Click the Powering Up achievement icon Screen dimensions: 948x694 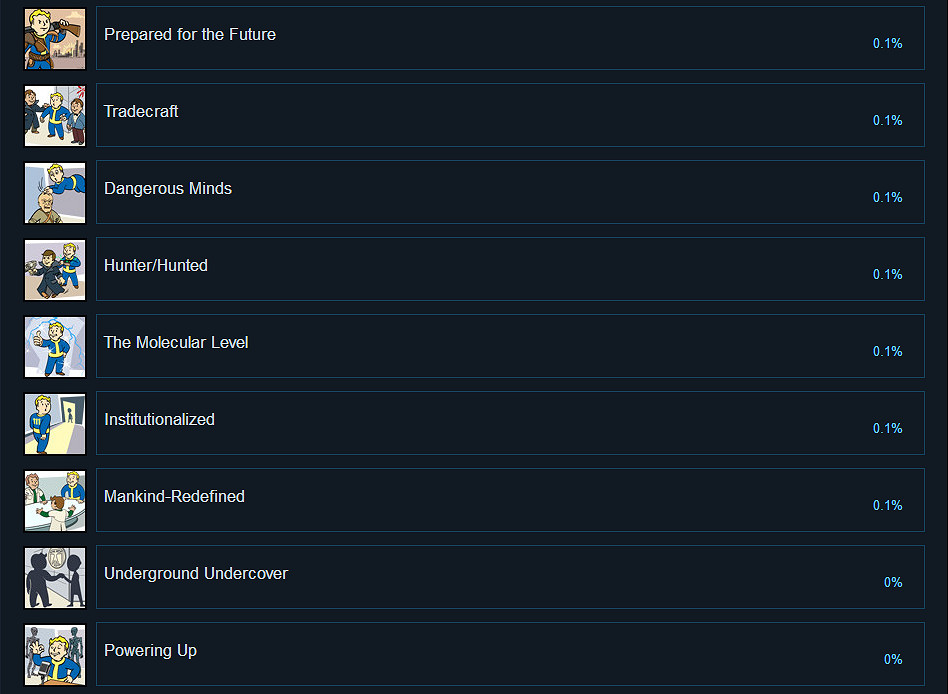pos(55,654)
